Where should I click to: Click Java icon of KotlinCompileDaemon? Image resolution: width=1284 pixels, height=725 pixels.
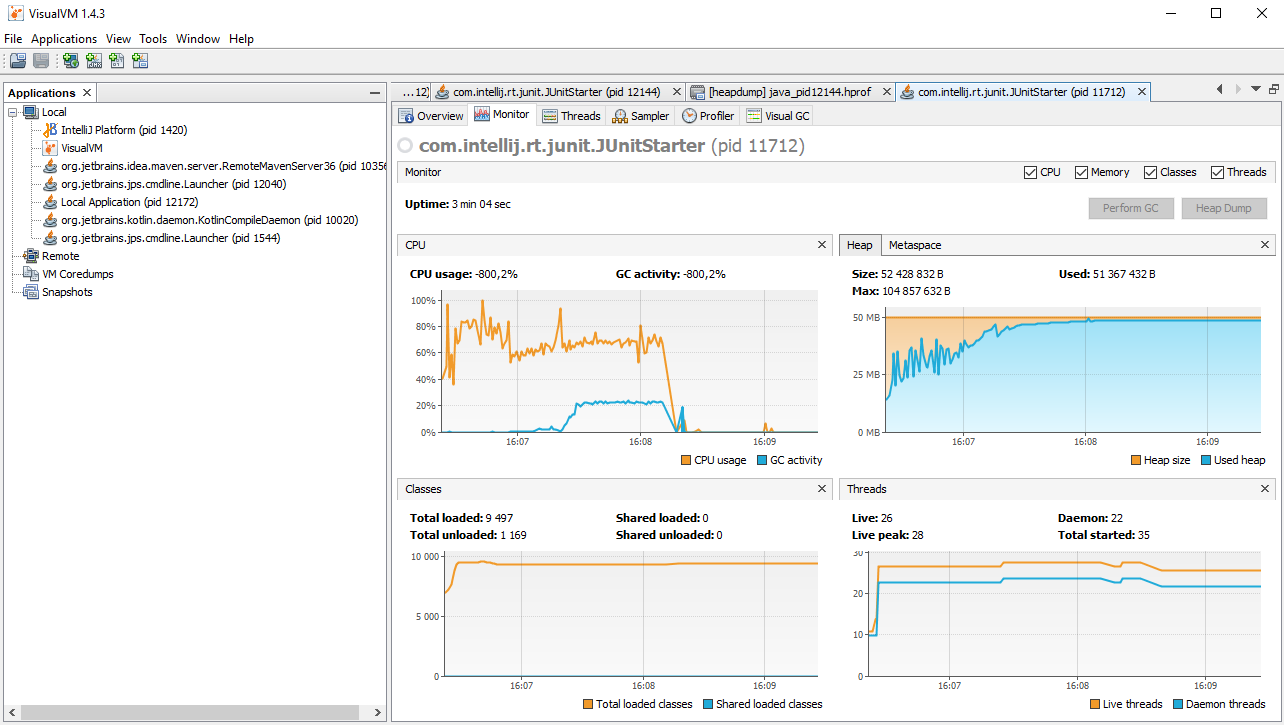(50, 220)
